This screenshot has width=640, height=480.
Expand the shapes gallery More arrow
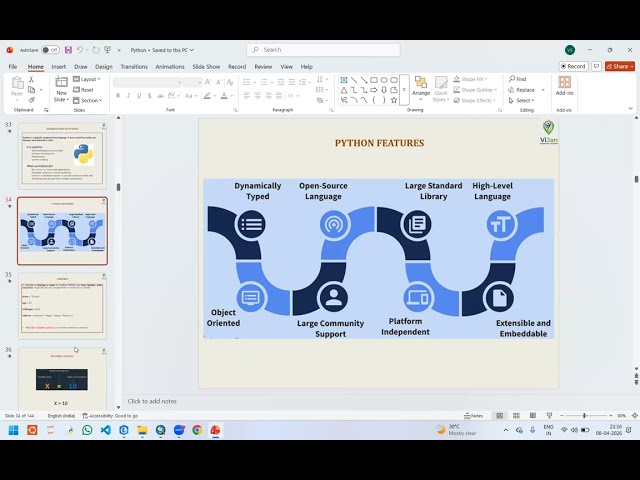tap(404, 90)
